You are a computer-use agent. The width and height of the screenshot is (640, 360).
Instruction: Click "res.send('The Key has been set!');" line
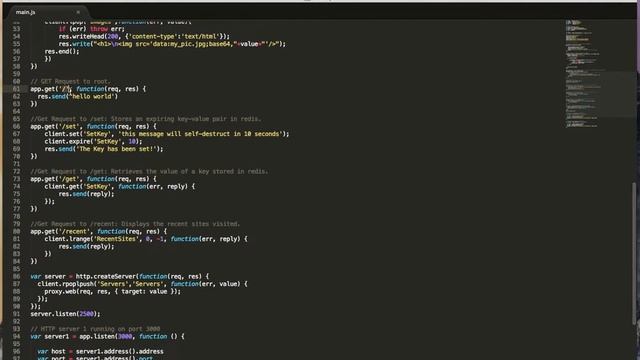pyautogui.click(x=104, y=149)
